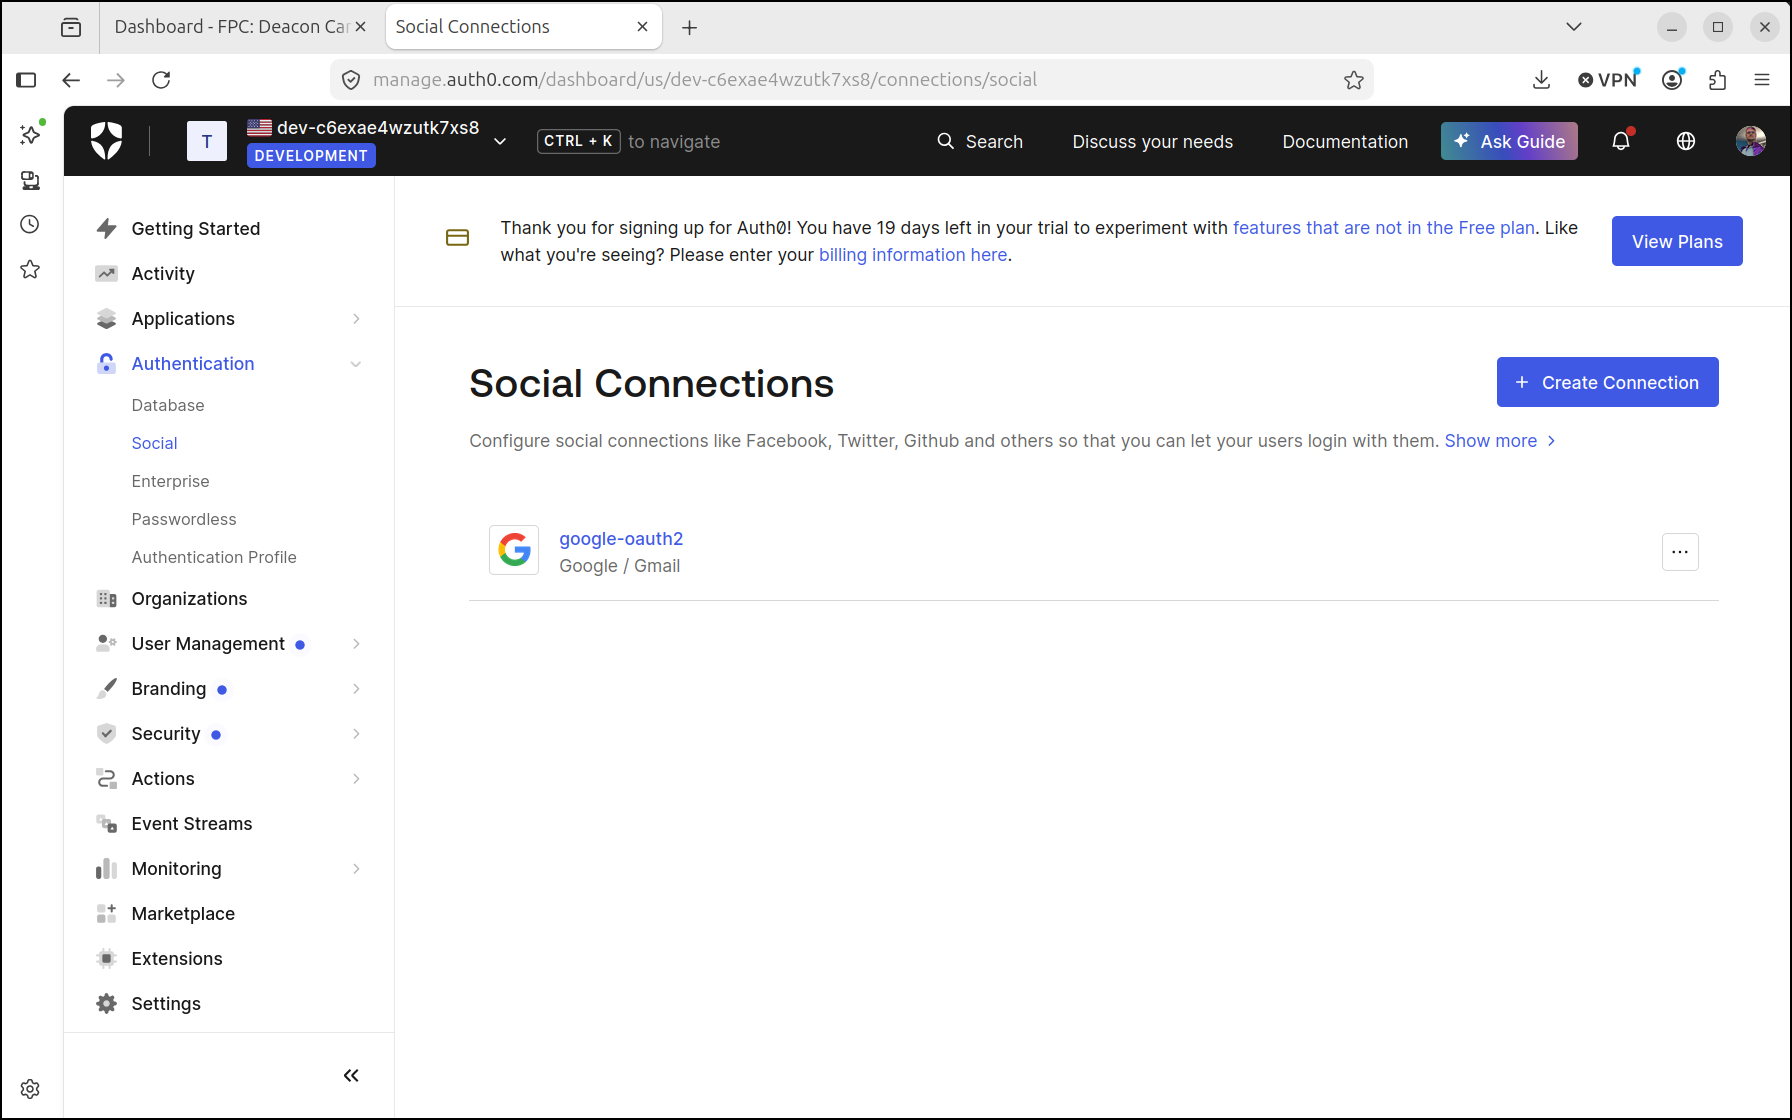
Task: Click the User Management people icon
Action: tap(107, 644)
